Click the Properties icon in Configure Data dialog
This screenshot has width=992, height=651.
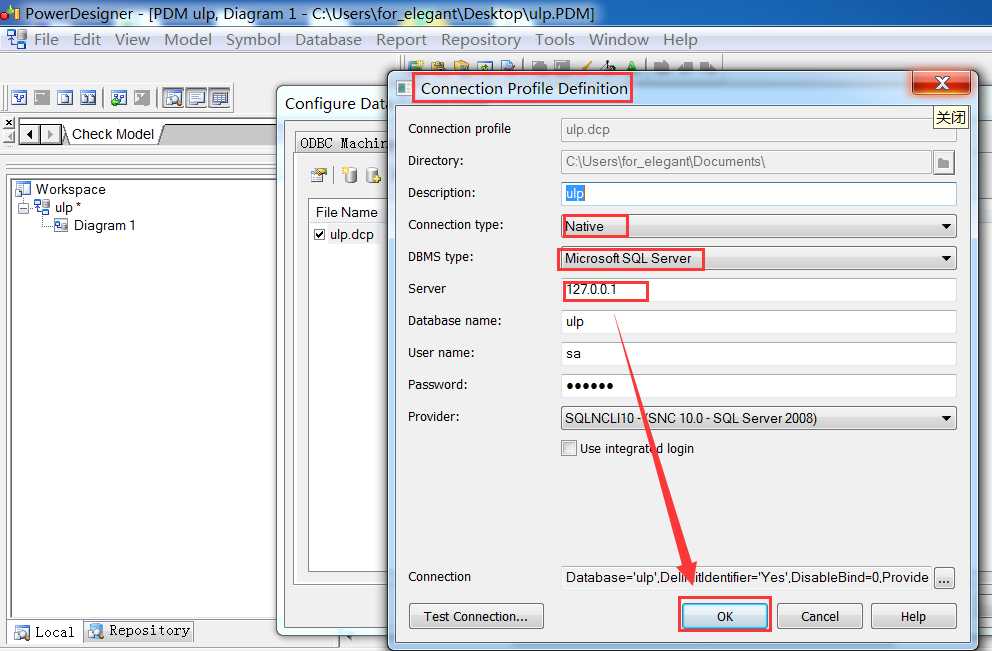coord(319,175)
